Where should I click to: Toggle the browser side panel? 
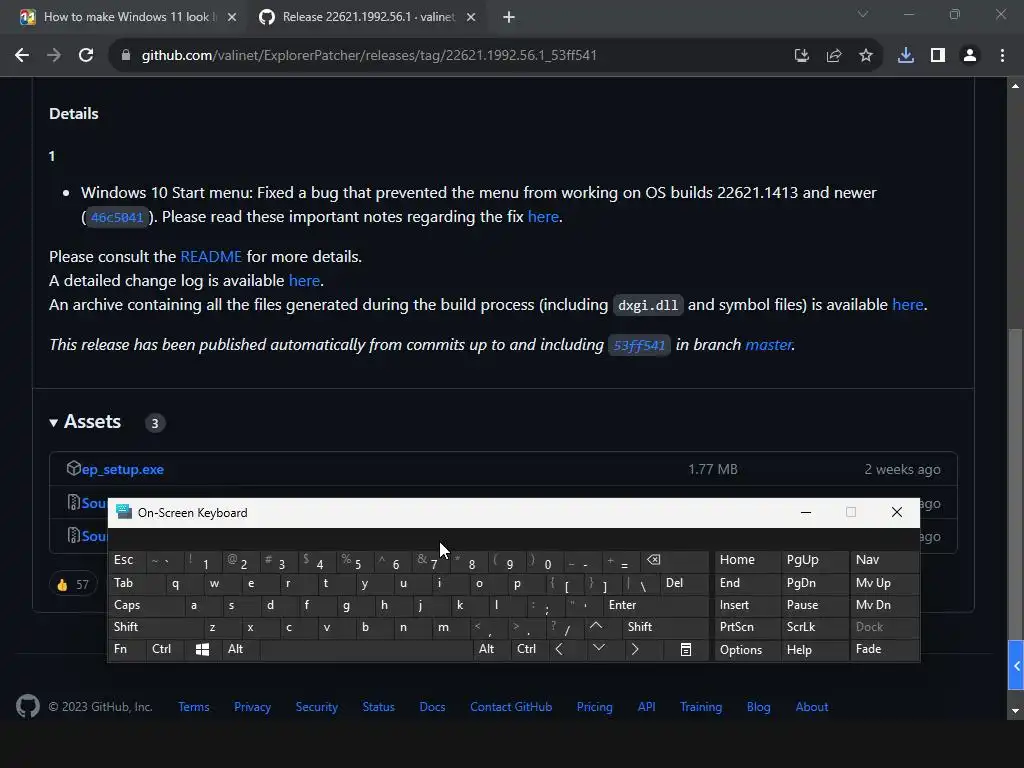pos(938,56)
